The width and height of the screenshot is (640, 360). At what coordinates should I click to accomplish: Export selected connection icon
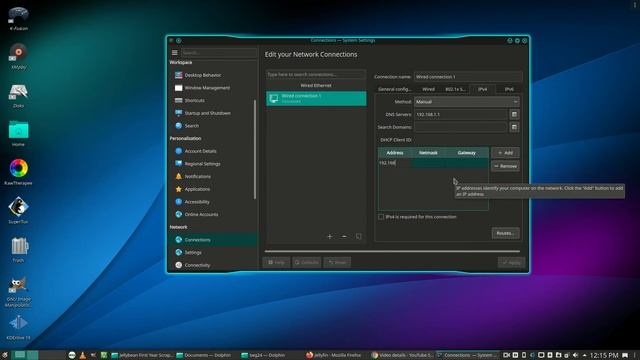click(358, 236)
